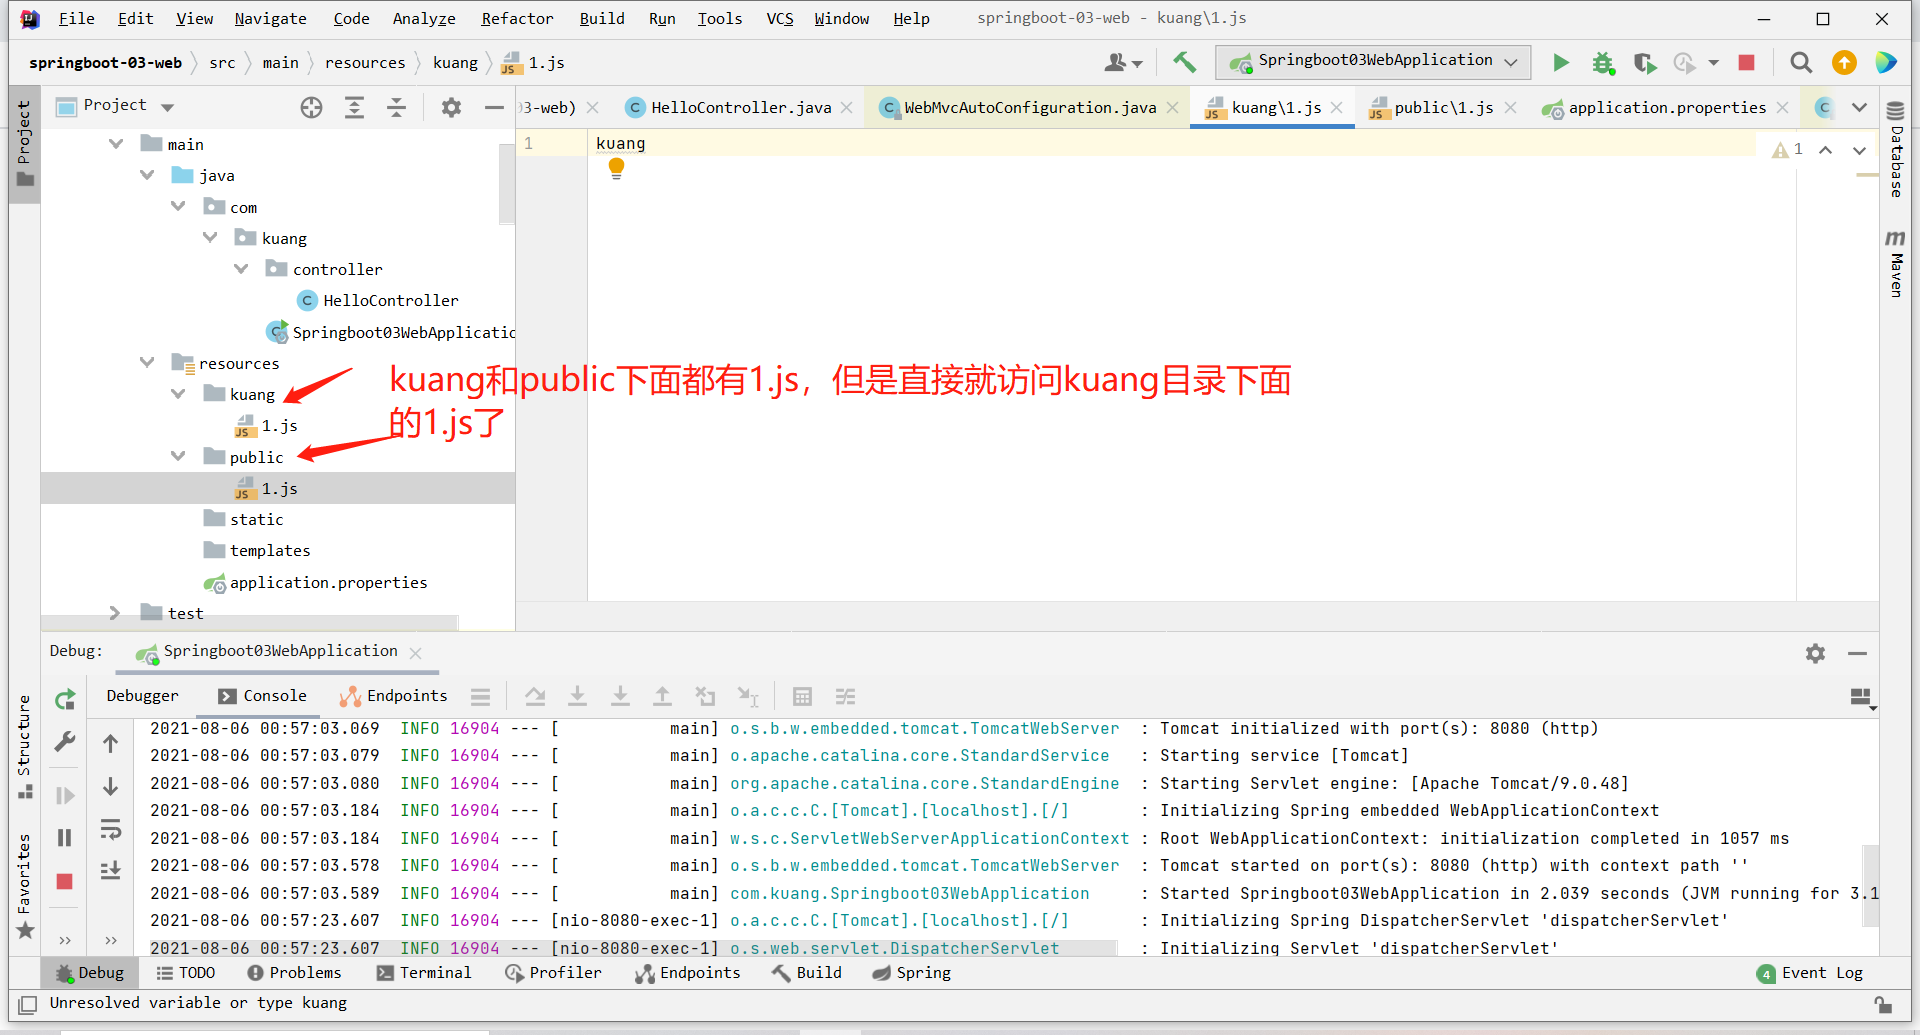The image size is (1920, 1035).
Task: Collapse the public folder node
Action: click(x=178, y=457)
